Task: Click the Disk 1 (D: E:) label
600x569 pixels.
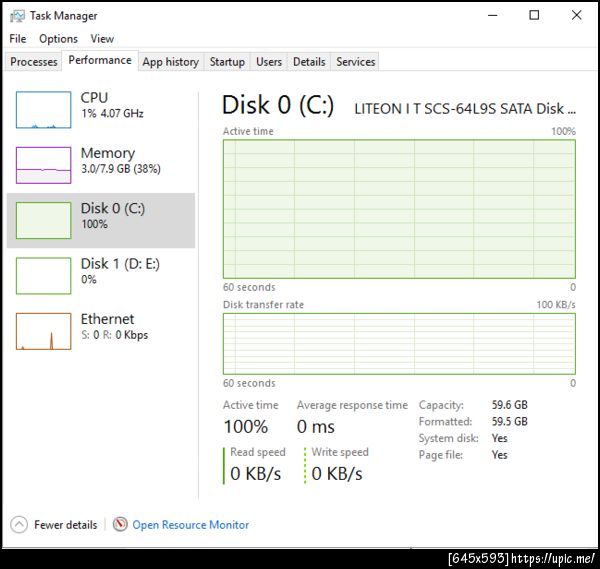Action: [x=120, y=264]
